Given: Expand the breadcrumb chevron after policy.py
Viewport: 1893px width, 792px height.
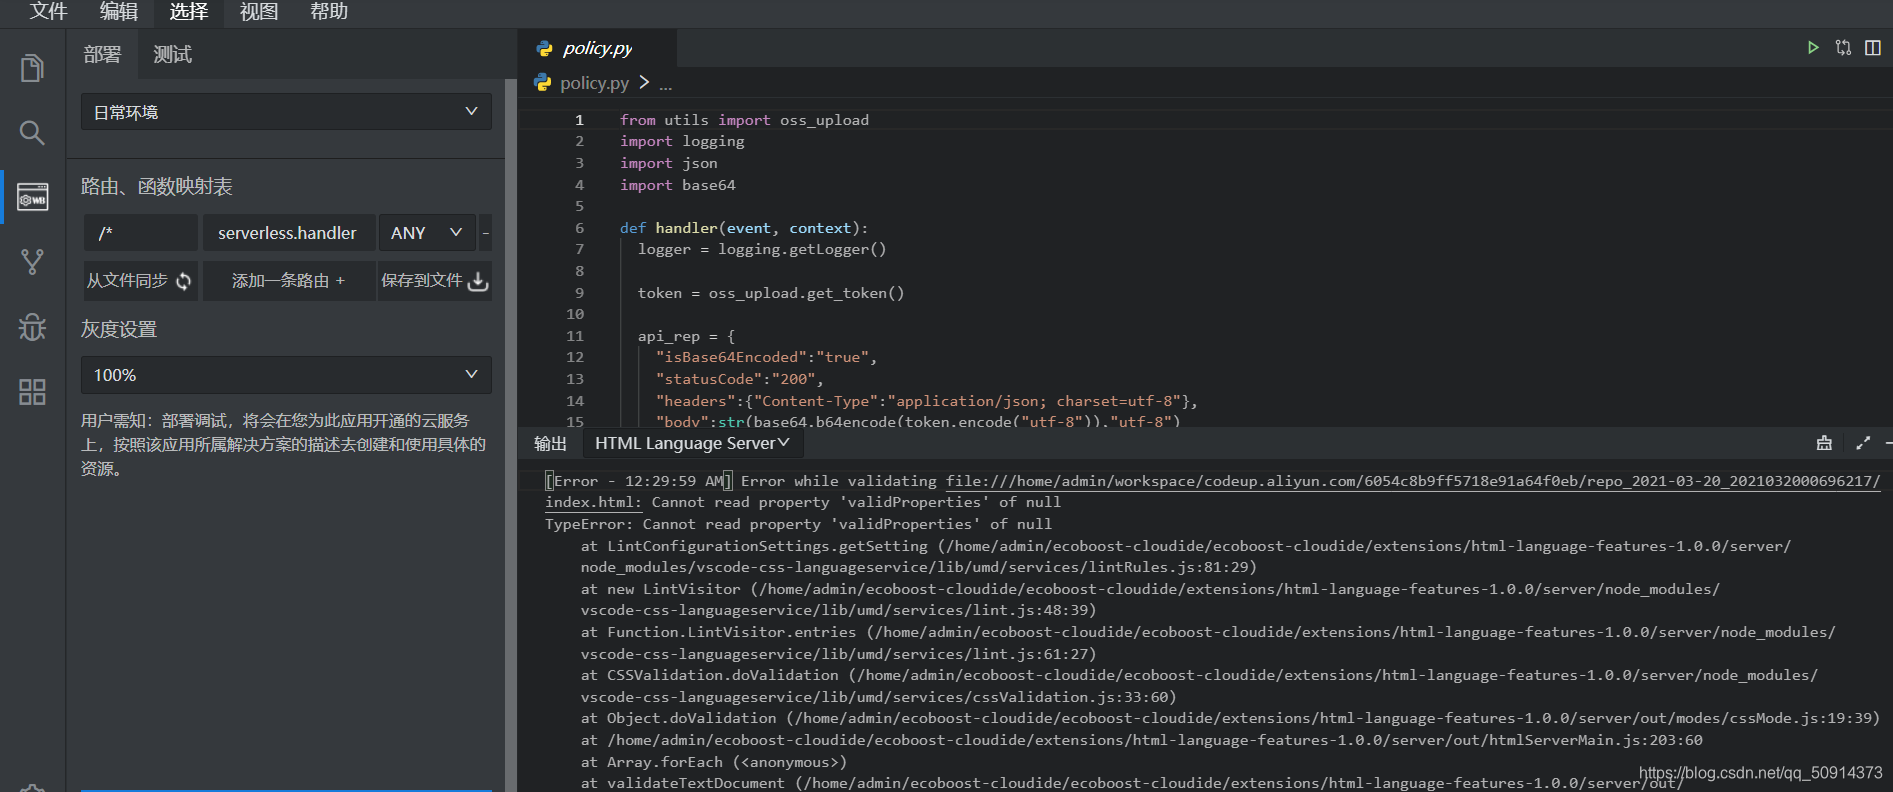Looking at the screenshot, I should pos(644,82).
